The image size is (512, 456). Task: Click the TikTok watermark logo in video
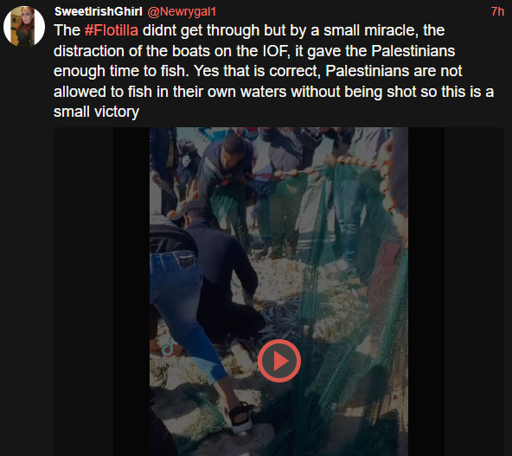(168, 347)
